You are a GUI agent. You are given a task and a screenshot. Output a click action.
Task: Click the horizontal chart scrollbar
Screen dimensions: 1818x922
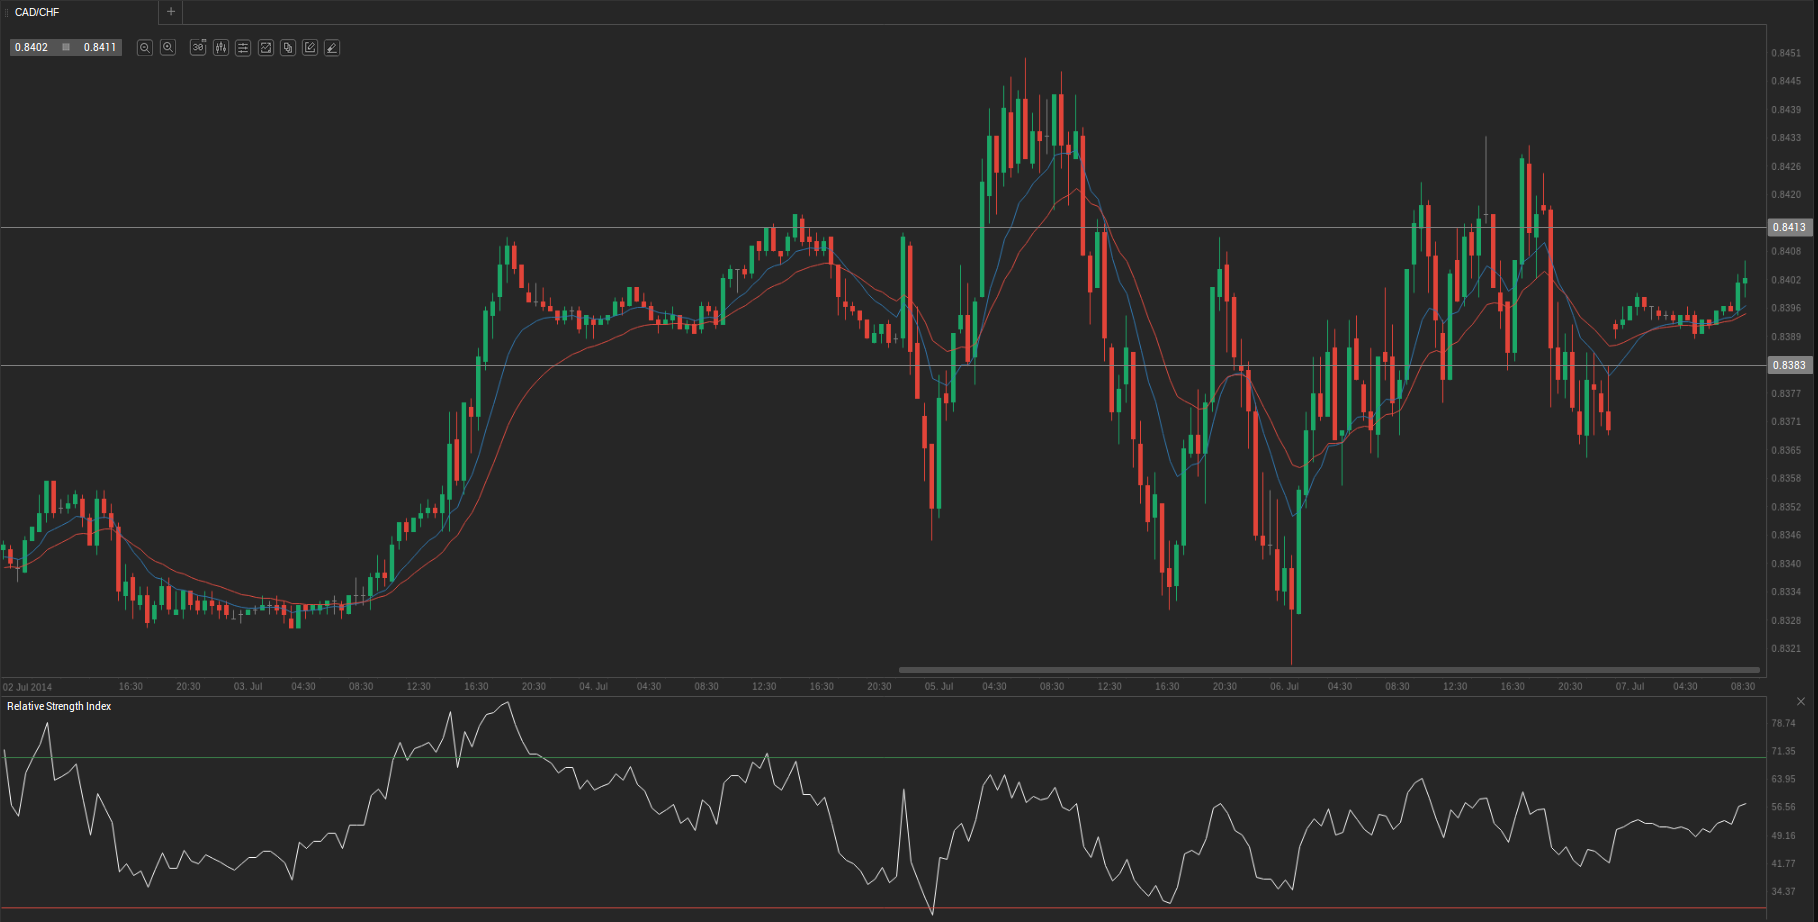point(1328,670)
